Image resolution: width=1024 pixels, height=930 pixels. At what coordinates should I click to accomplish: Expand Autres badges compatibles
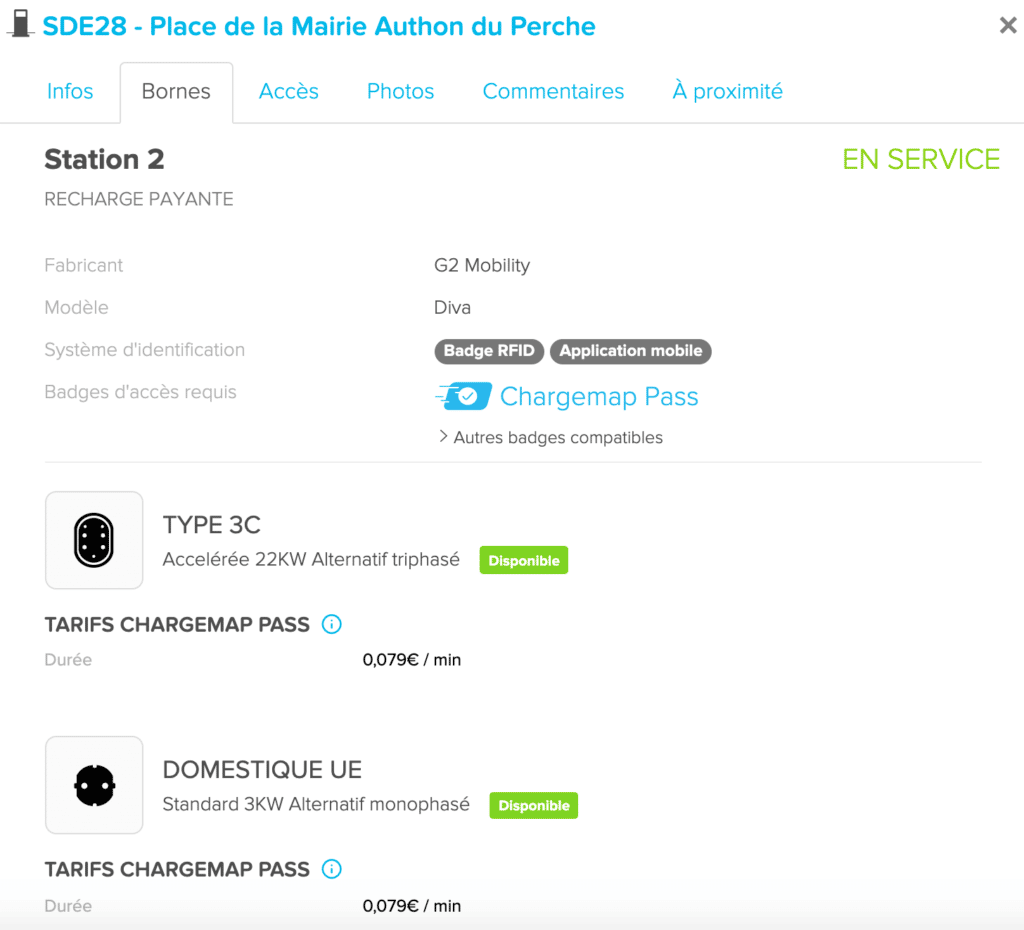click(x=551, y=437)
